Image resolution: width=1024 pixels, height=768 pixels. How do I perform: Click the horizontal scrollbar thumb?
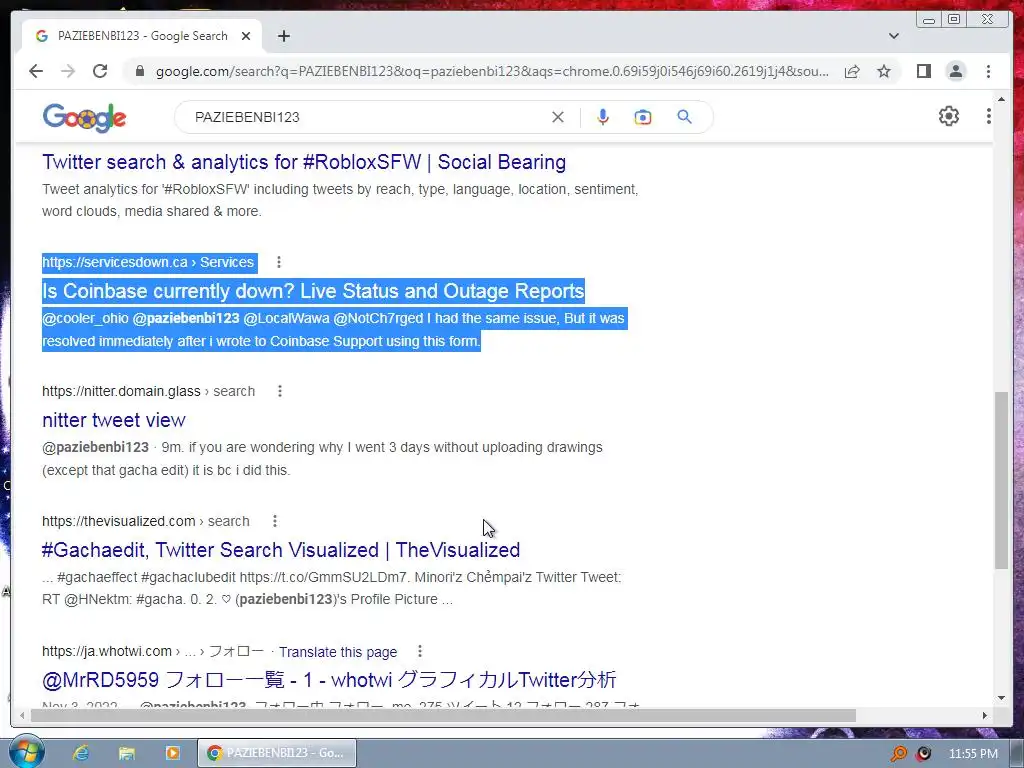pos(443,716)
